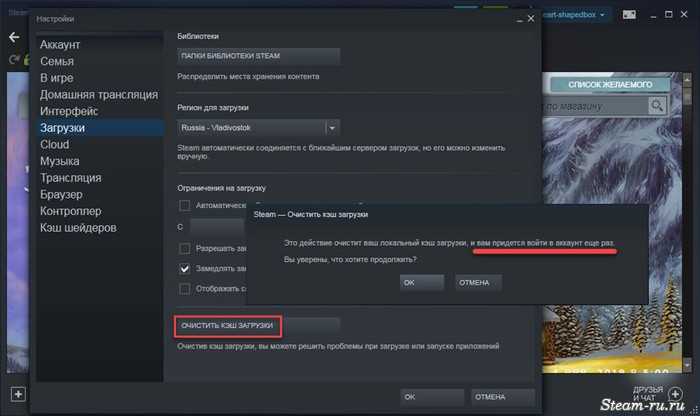This screenshot has height=416, width=700.
Task: Click scrollbar down arrow in store page
Action: [687, 366]
